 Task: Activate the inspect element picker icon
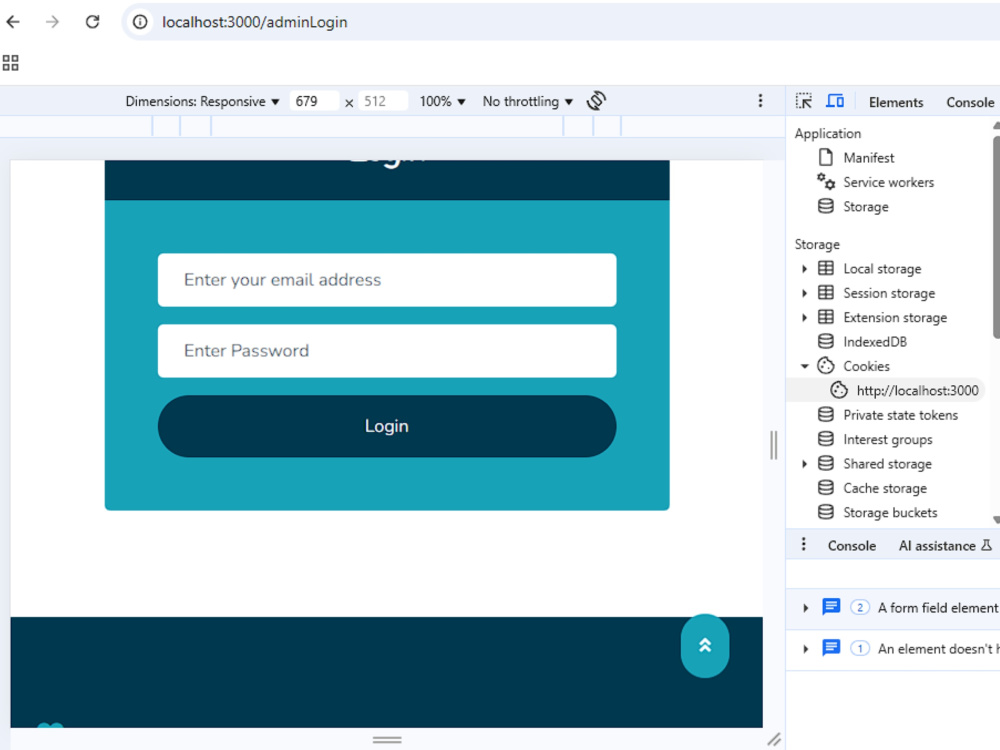click(x=804, y=101)
